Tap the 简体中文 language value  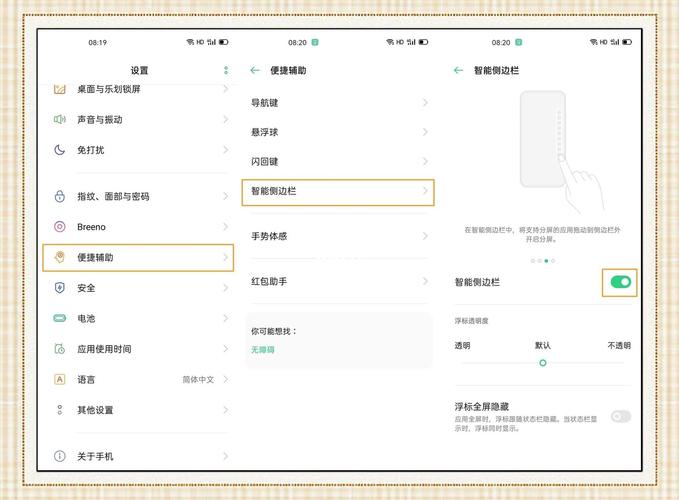click(x=198, y=380)
